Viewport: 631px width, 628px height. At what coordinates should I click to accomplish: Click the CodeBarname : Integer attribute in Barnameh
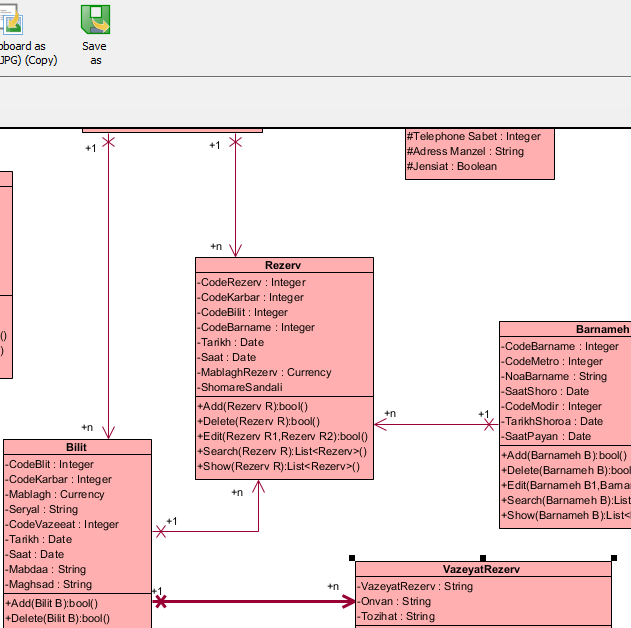pos(560,346)
